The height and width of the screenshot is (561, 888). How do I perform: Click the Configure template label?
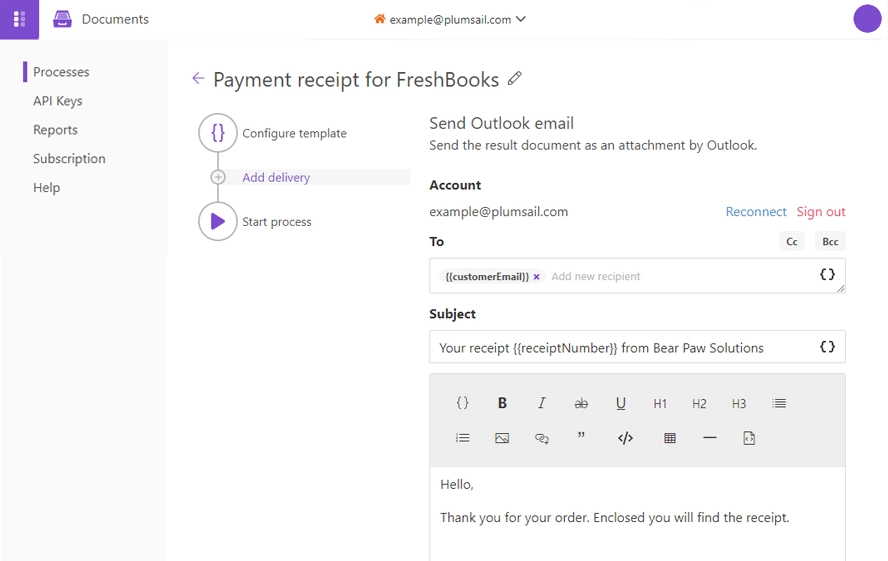tap(294, 133)
